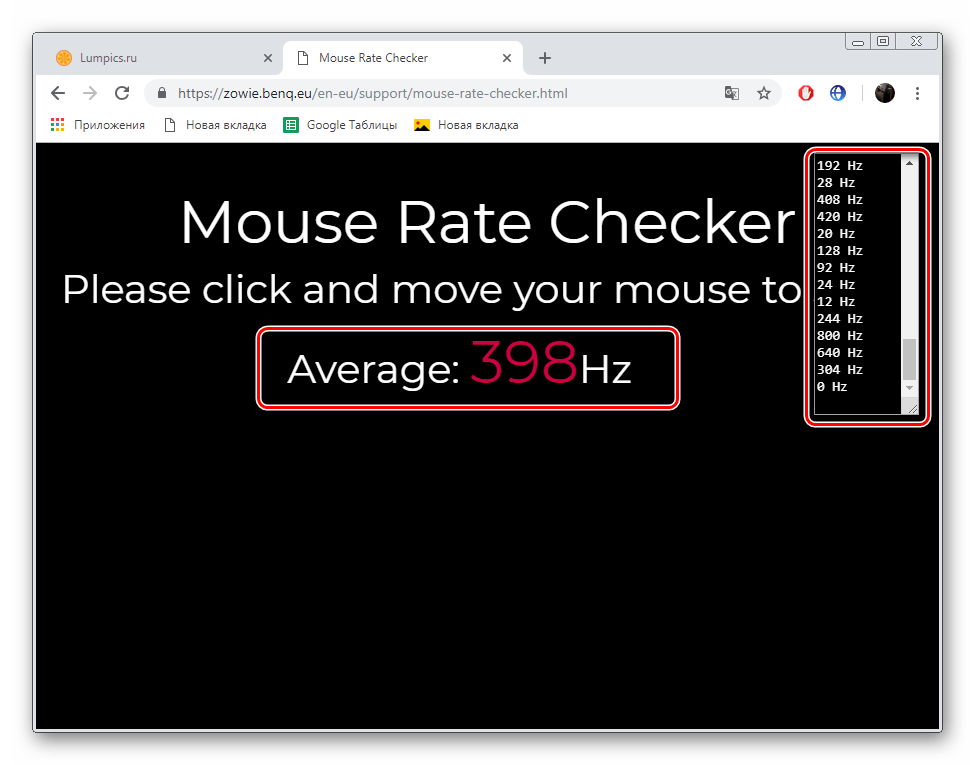975x765 pixels.
Task: Open the Google Таблицы bookmark
Action: [x=341, y=125]
